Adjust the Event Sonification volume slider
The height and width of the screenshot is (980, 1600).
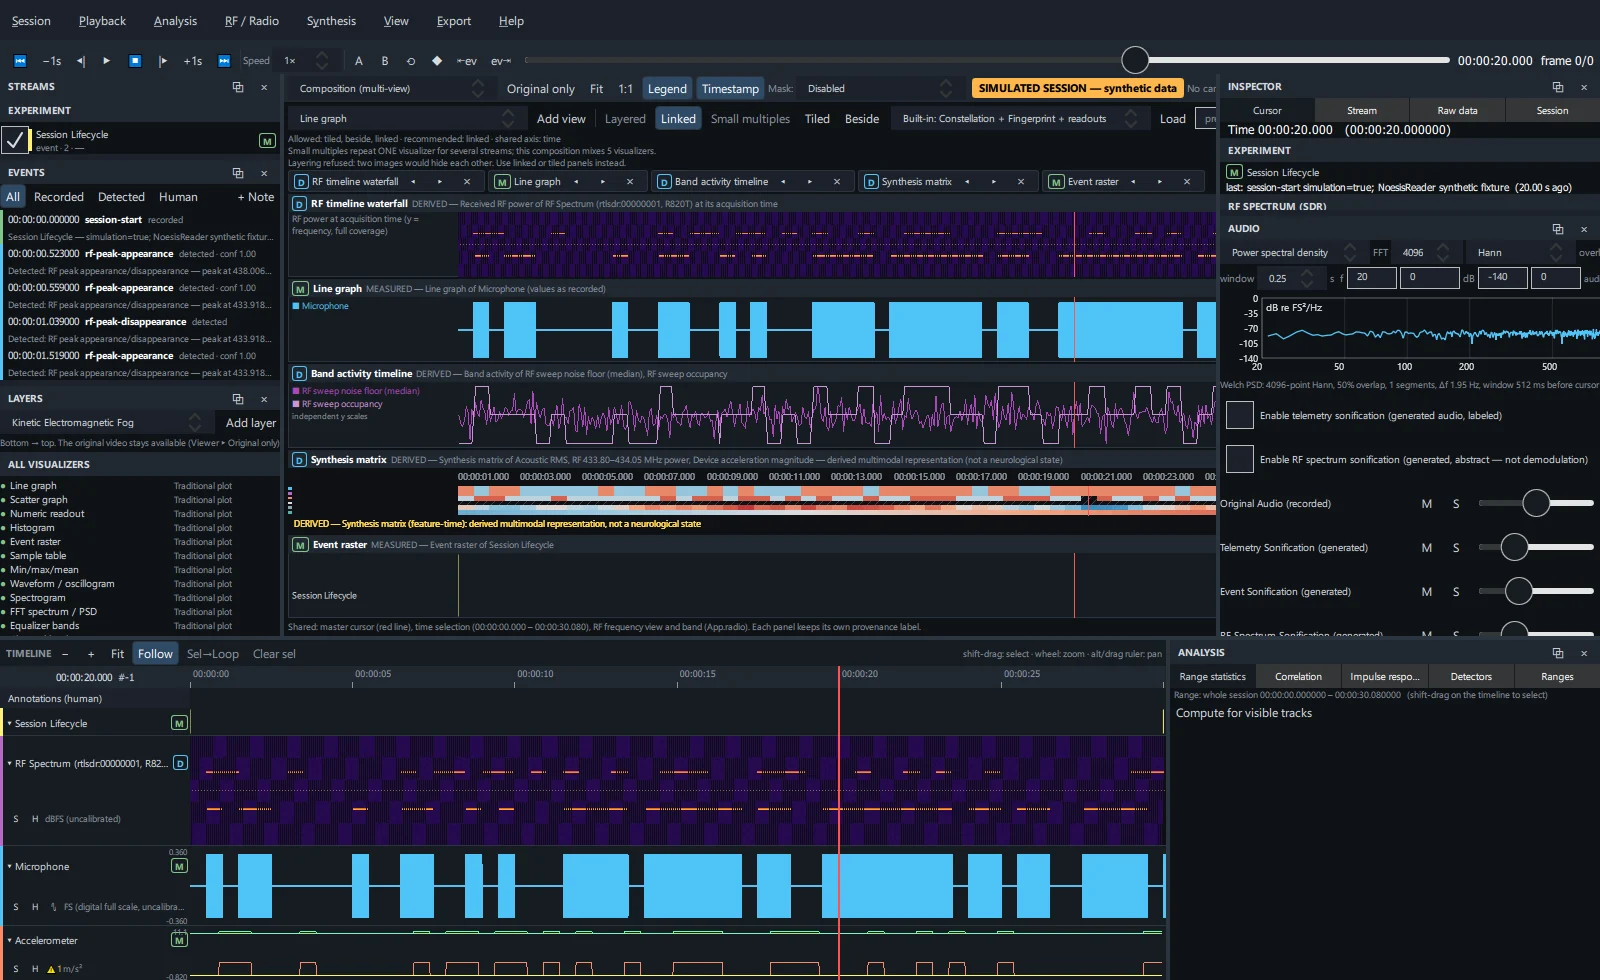pyautogui.click(x=1536, y=591)
